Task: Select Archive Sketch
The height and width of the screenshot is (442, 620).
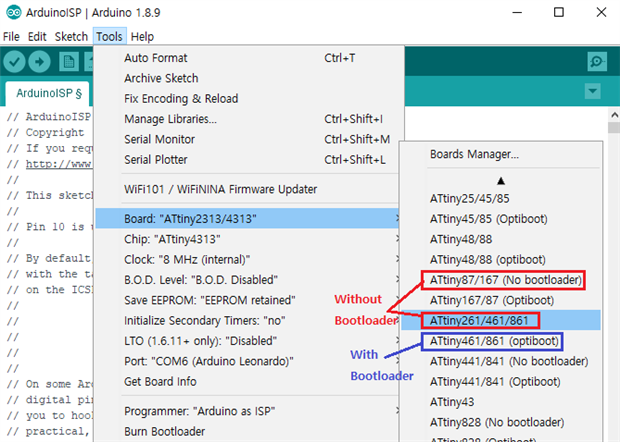Action: (x=247, y=78)
